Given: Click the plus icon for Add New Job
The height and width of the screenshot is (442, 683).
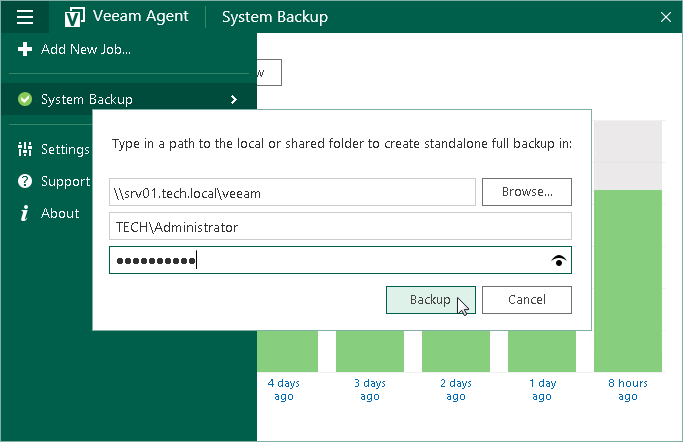Looking at the screenshot, I should point(25,49).
